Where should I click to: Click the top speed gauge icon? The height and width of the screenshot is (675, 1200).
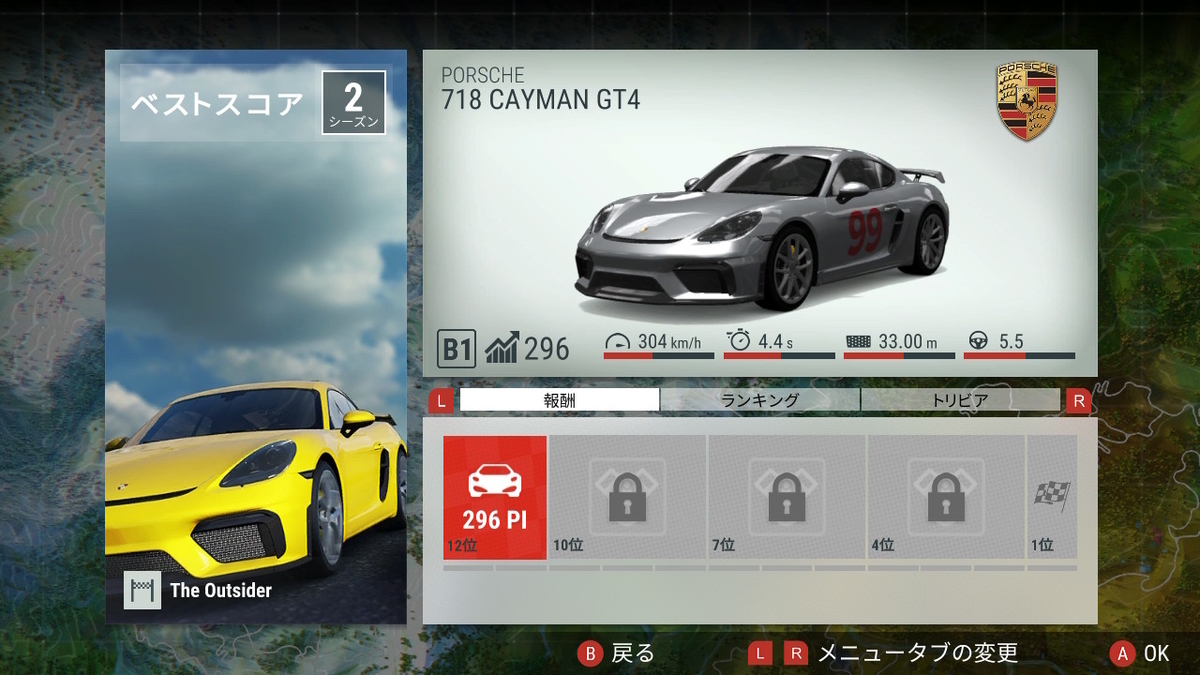pos(618,341)
